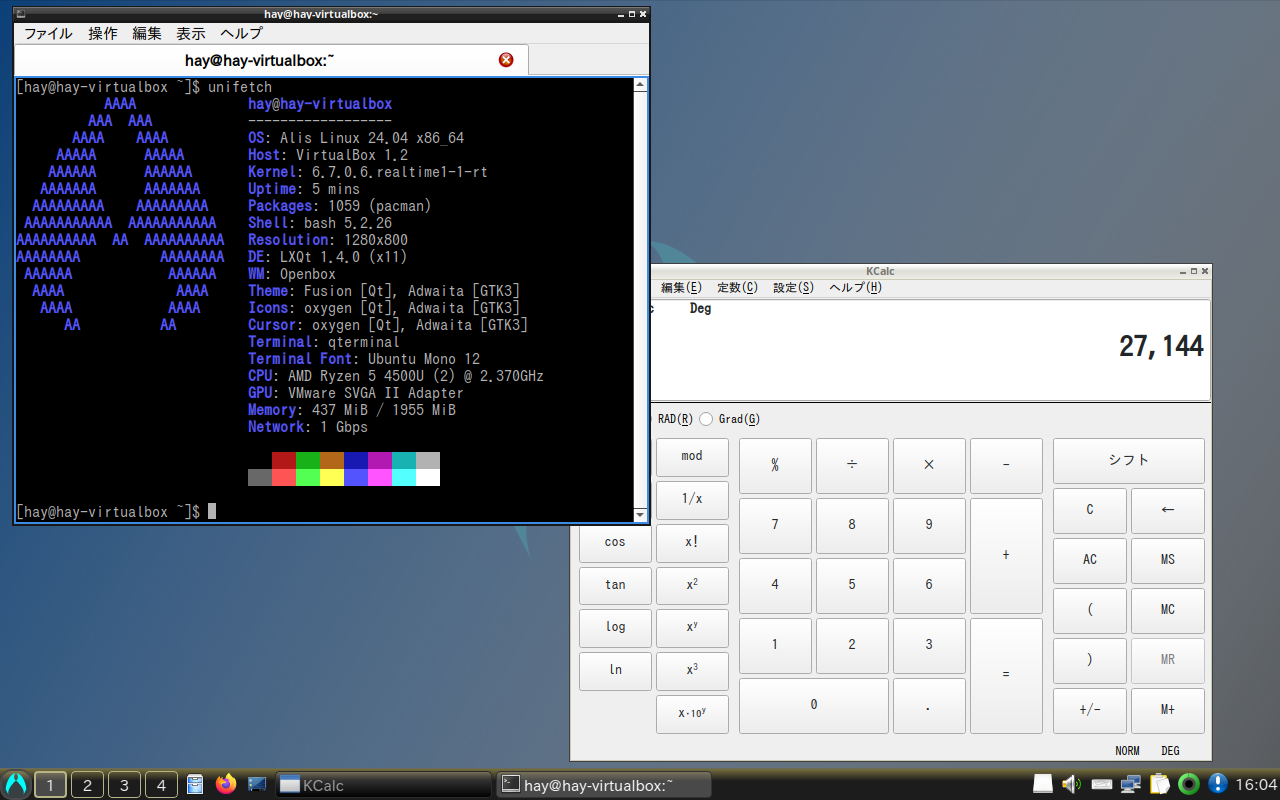
Task: Click the green circular tray icon
Action: tap(1189, 784)
